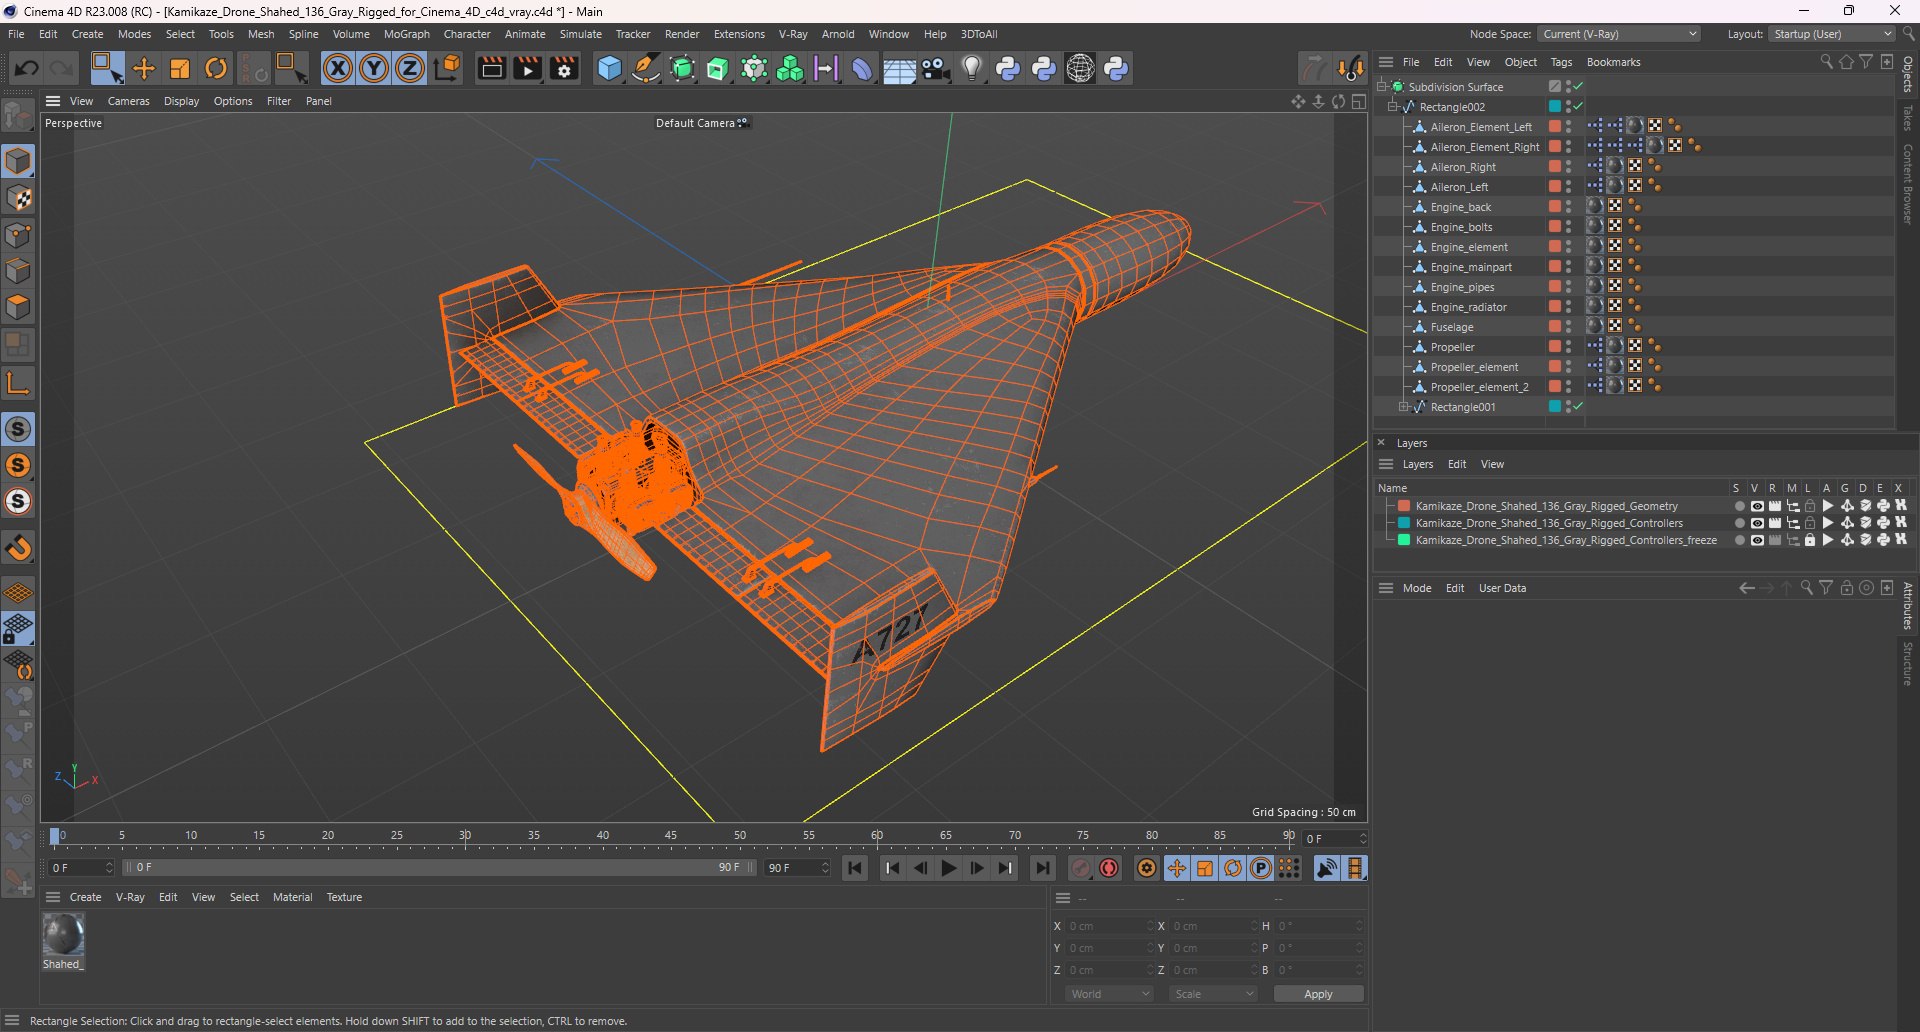Viewport: 1920px width, 1032px height.
Task: Open the Simulate menu
Action: point(580,34)
